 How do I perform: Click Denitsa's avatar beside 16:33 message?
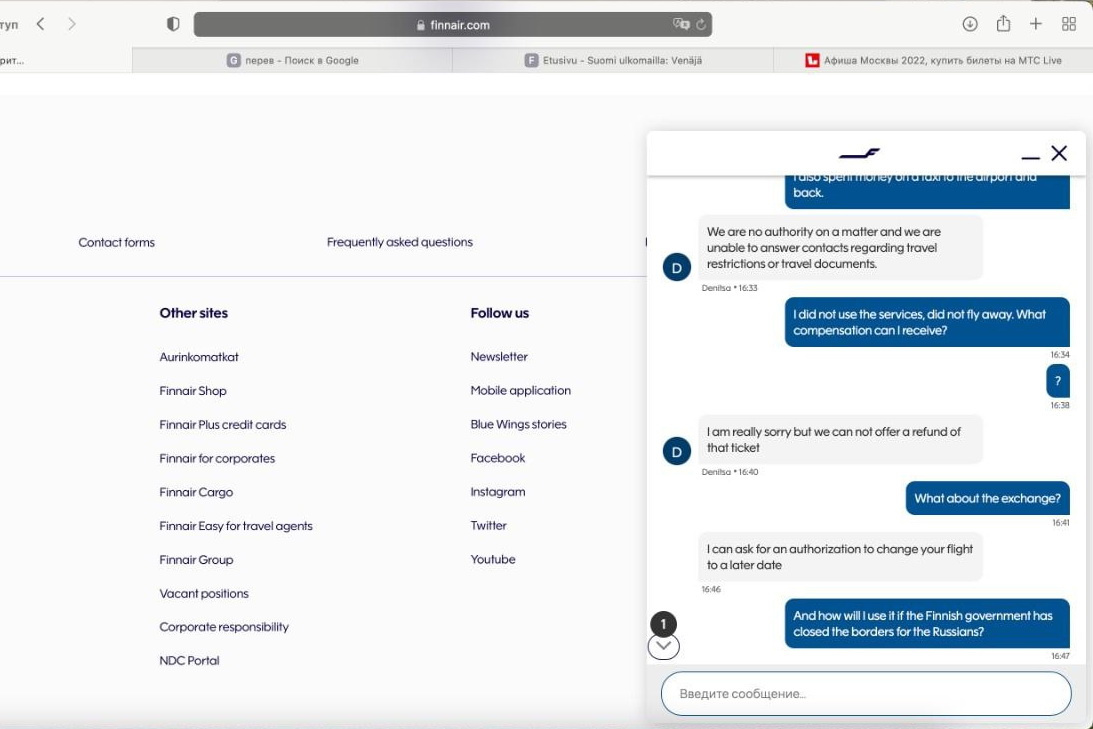click(x=676, y=268)
